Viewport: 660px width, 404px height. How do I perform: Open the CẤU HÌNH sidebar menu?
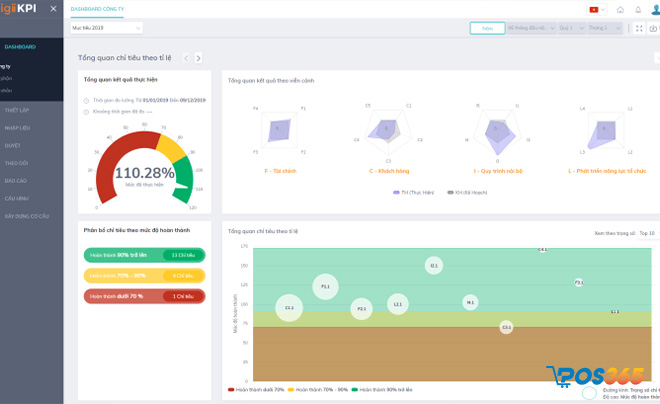coord(17,199)
